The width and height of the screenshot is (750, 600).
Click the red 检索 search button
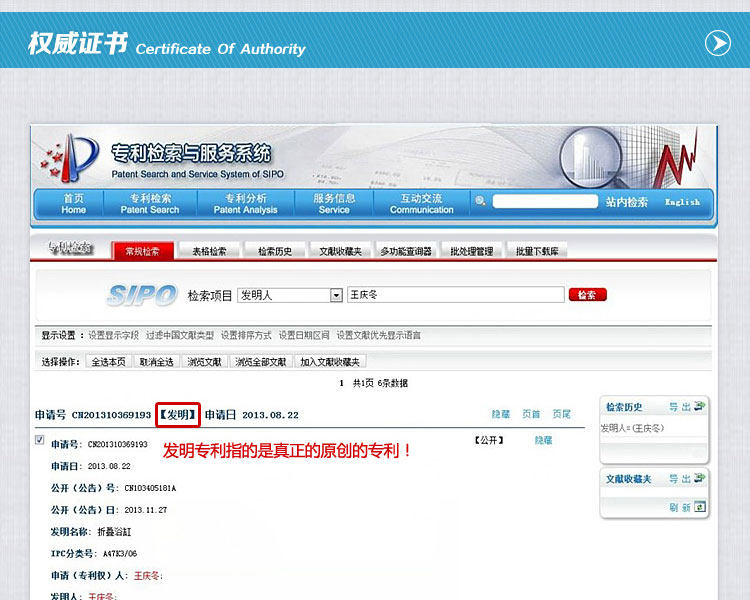point(587,295)
